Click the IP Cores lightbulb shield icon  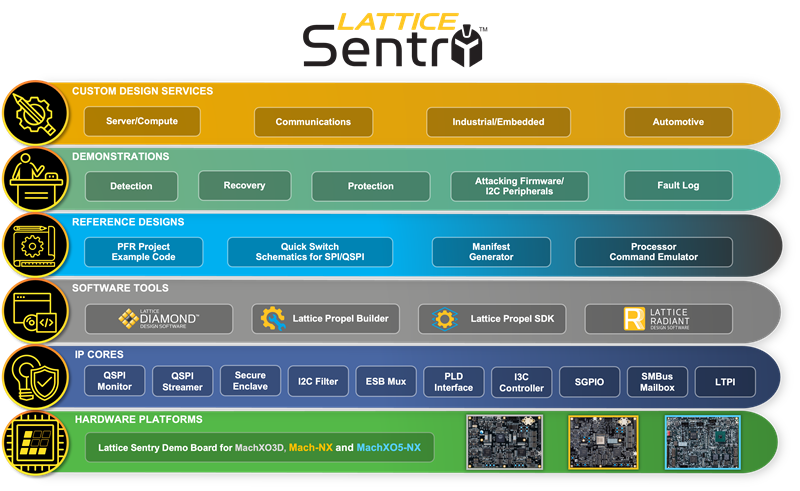33,378
